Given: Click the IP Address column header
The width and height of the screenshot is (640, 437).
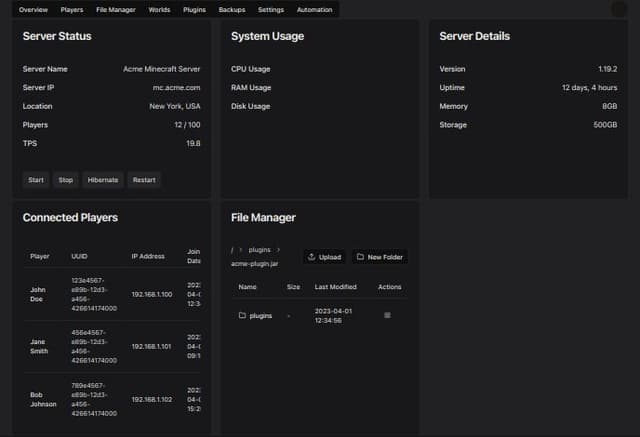Looking at the screenshot, I should coord(148,256).
